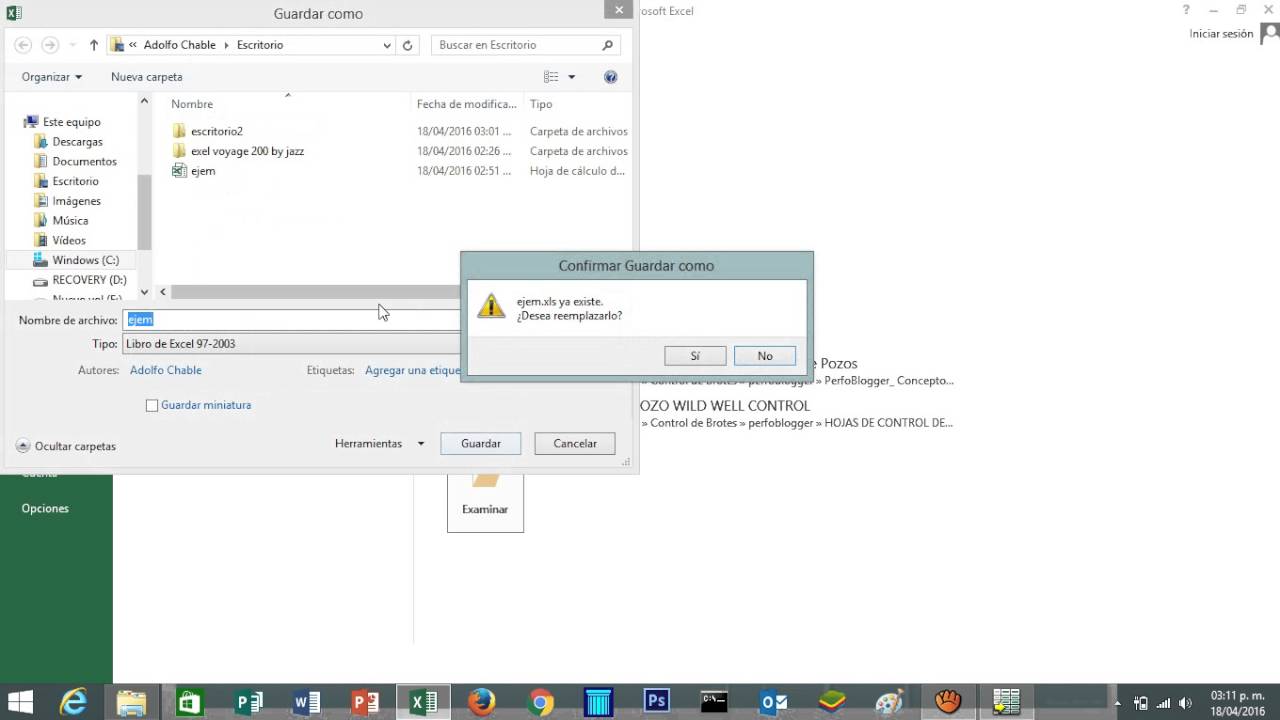Image resolution: width=1280 pixels, height=720 pixels.
Task: Click navigation pane scroll up arrow
Action: [144, 101]
